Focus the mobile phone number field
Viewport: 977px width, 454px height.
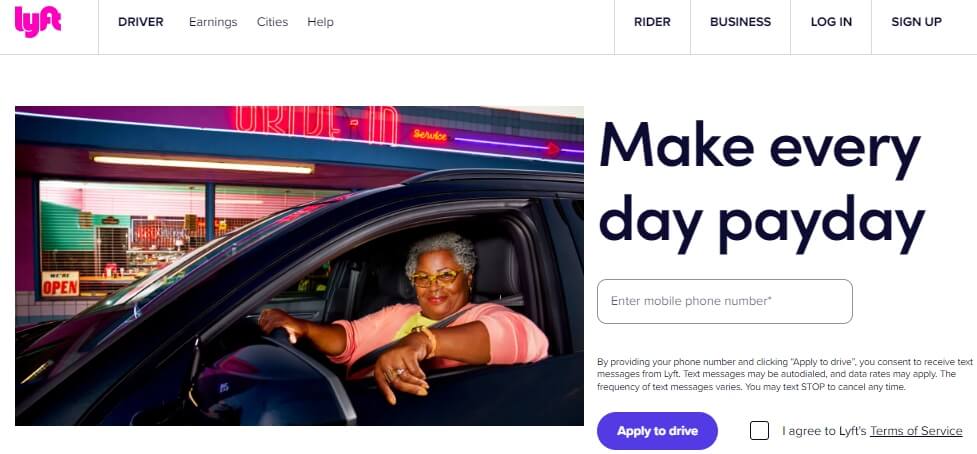click(x=725, y=301)
